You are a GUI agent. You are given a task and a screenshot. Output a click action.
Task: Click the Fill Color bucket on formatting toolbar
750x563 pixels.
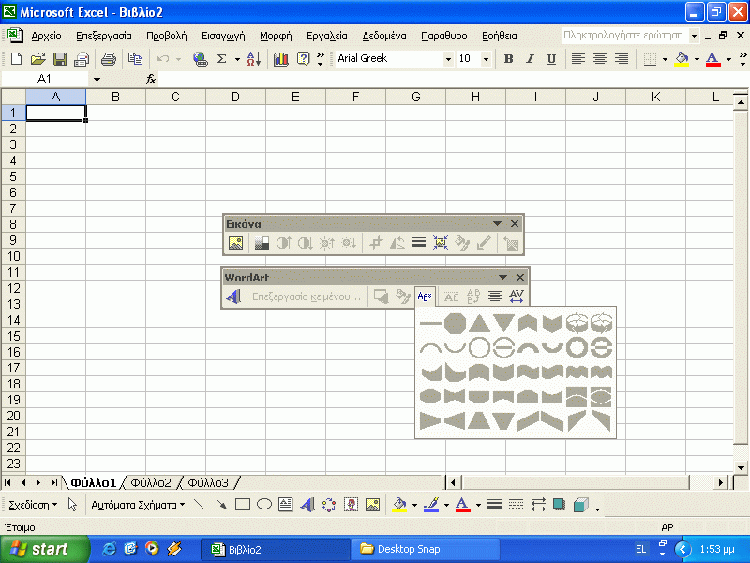[682, 59]
